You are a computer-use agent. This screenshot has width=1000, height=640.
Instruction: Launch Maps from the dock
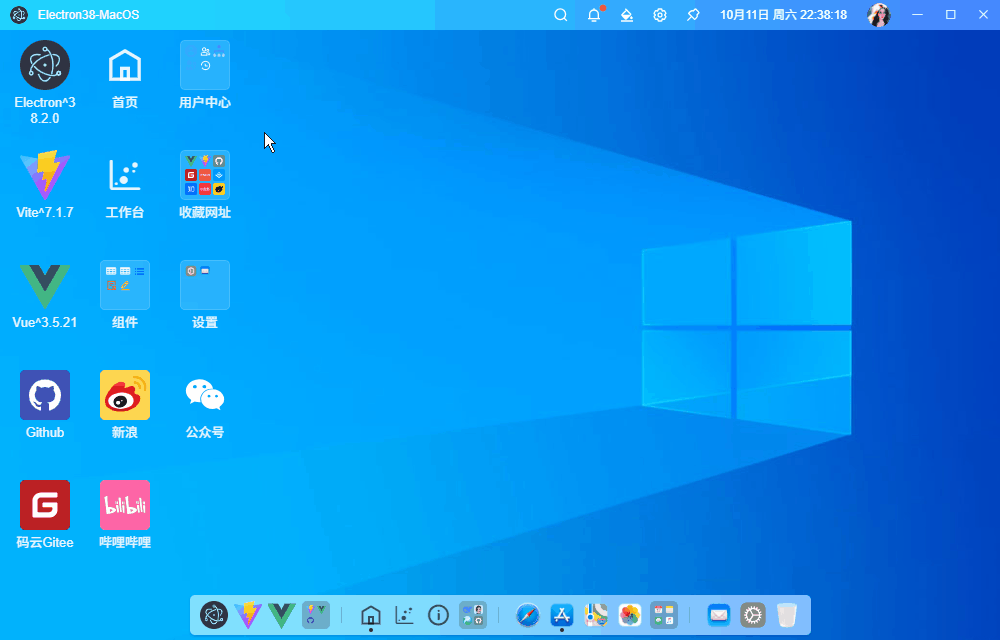click(x=596, y=615)
